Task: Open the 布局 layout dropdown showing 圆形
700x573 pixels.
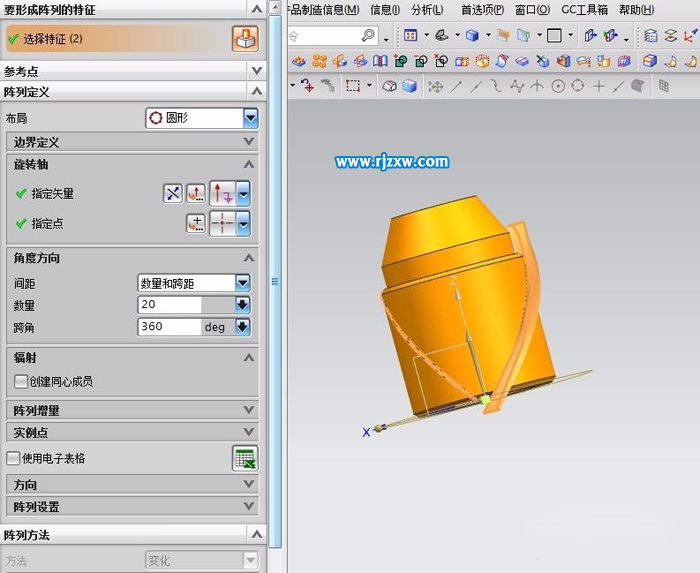Action: 250,118
